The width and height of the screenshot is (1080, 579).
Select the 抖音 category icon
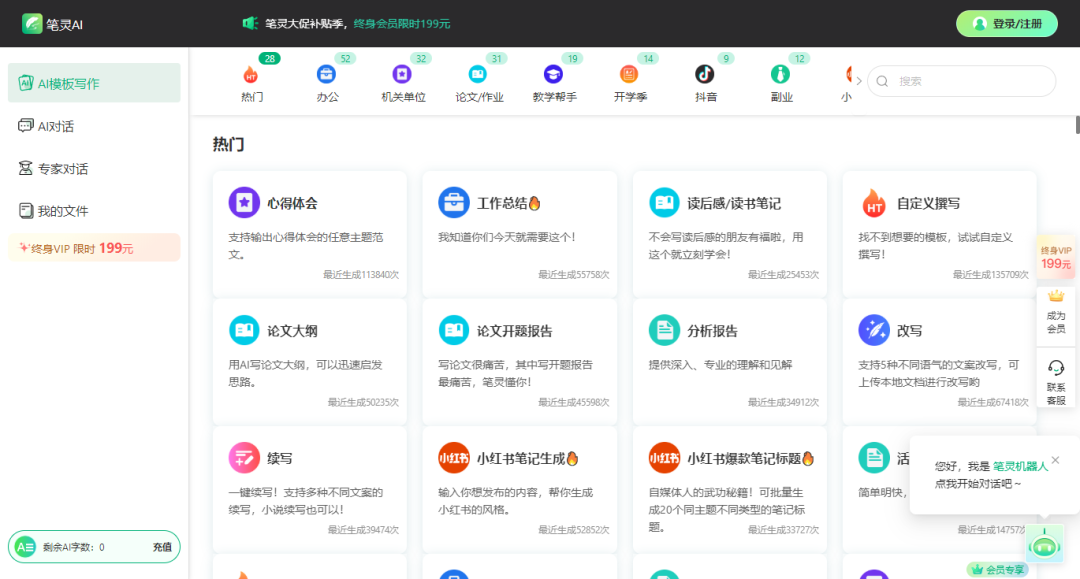click(705, 74)
